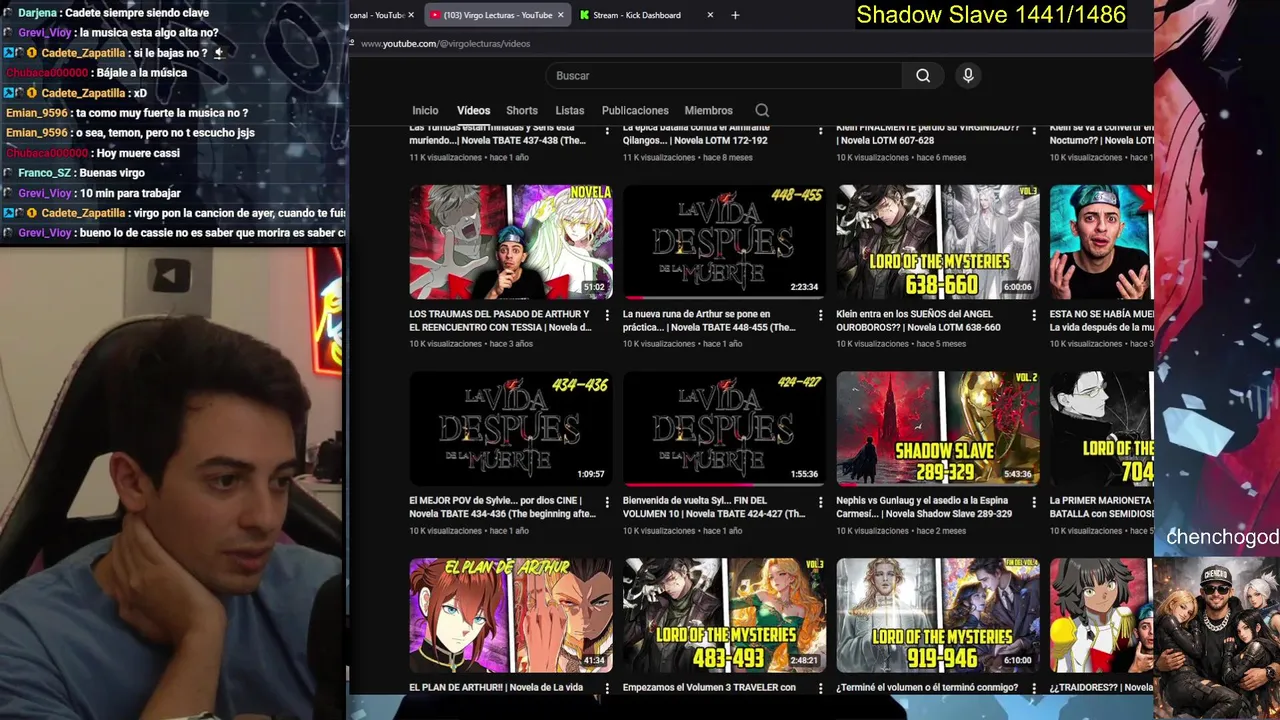Open the Lord of the Mysteries 483-493 thumbnail

[724, 615]
